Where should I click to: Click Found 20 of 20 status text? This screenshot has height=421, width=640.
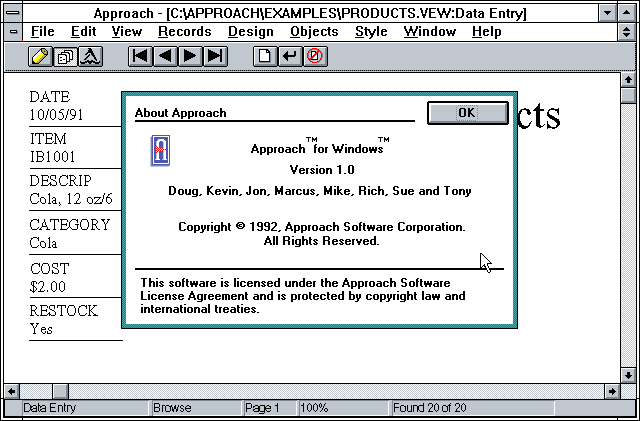[x=429, y=408]
